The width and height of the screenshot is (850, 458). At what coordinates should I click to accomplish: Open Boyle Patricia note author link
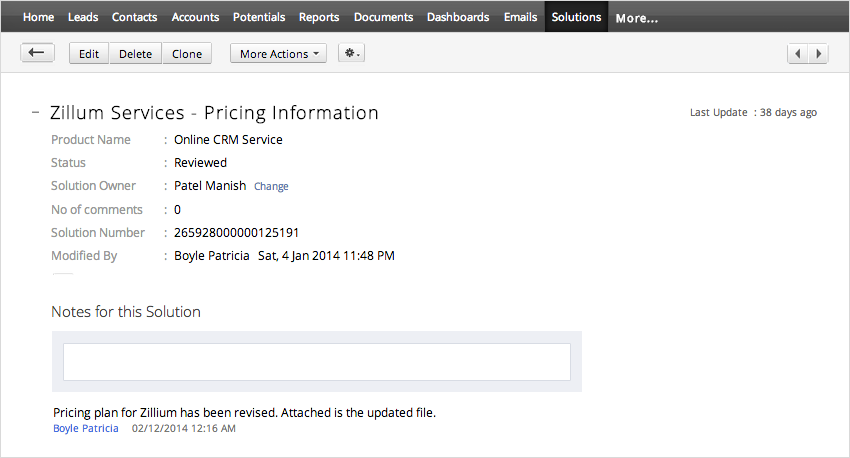coord(86,428)
